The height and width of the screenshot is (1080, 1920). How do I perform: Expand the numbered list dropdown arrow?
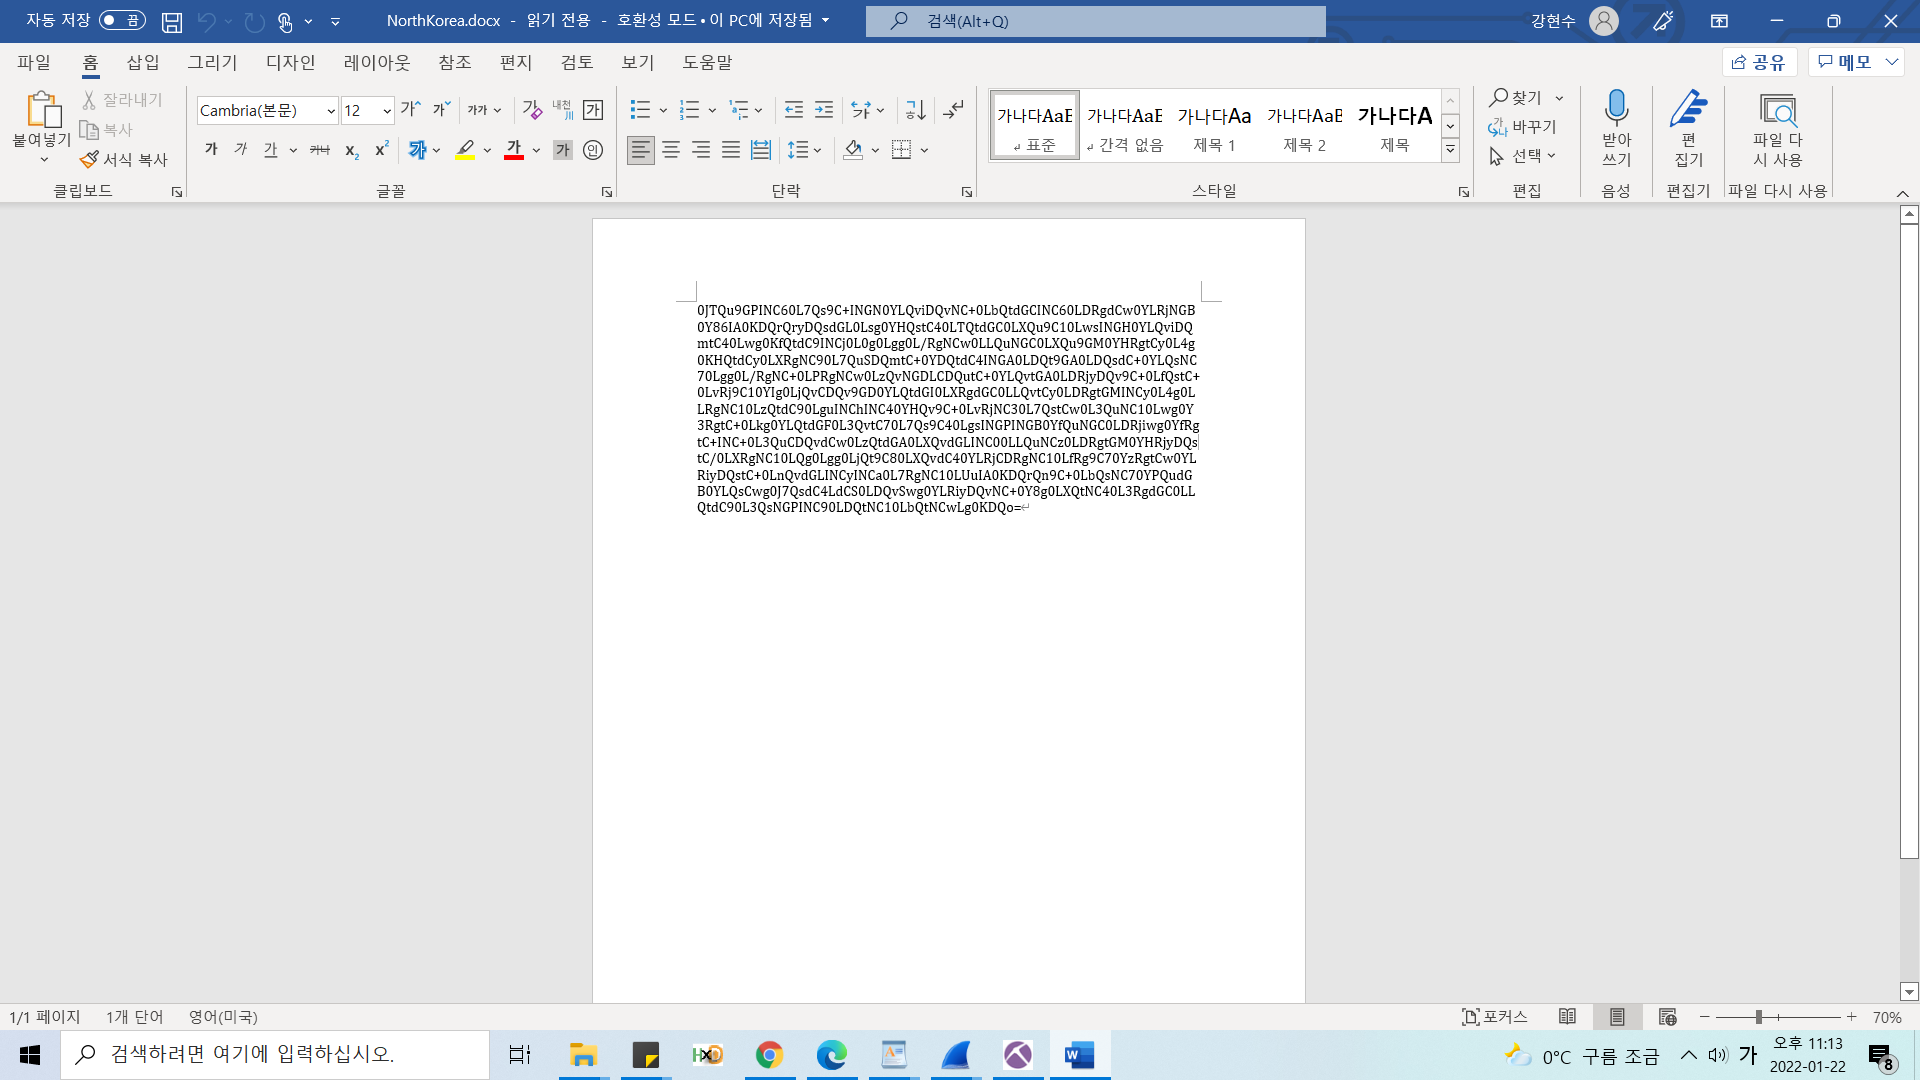click(x=712, y=111)
